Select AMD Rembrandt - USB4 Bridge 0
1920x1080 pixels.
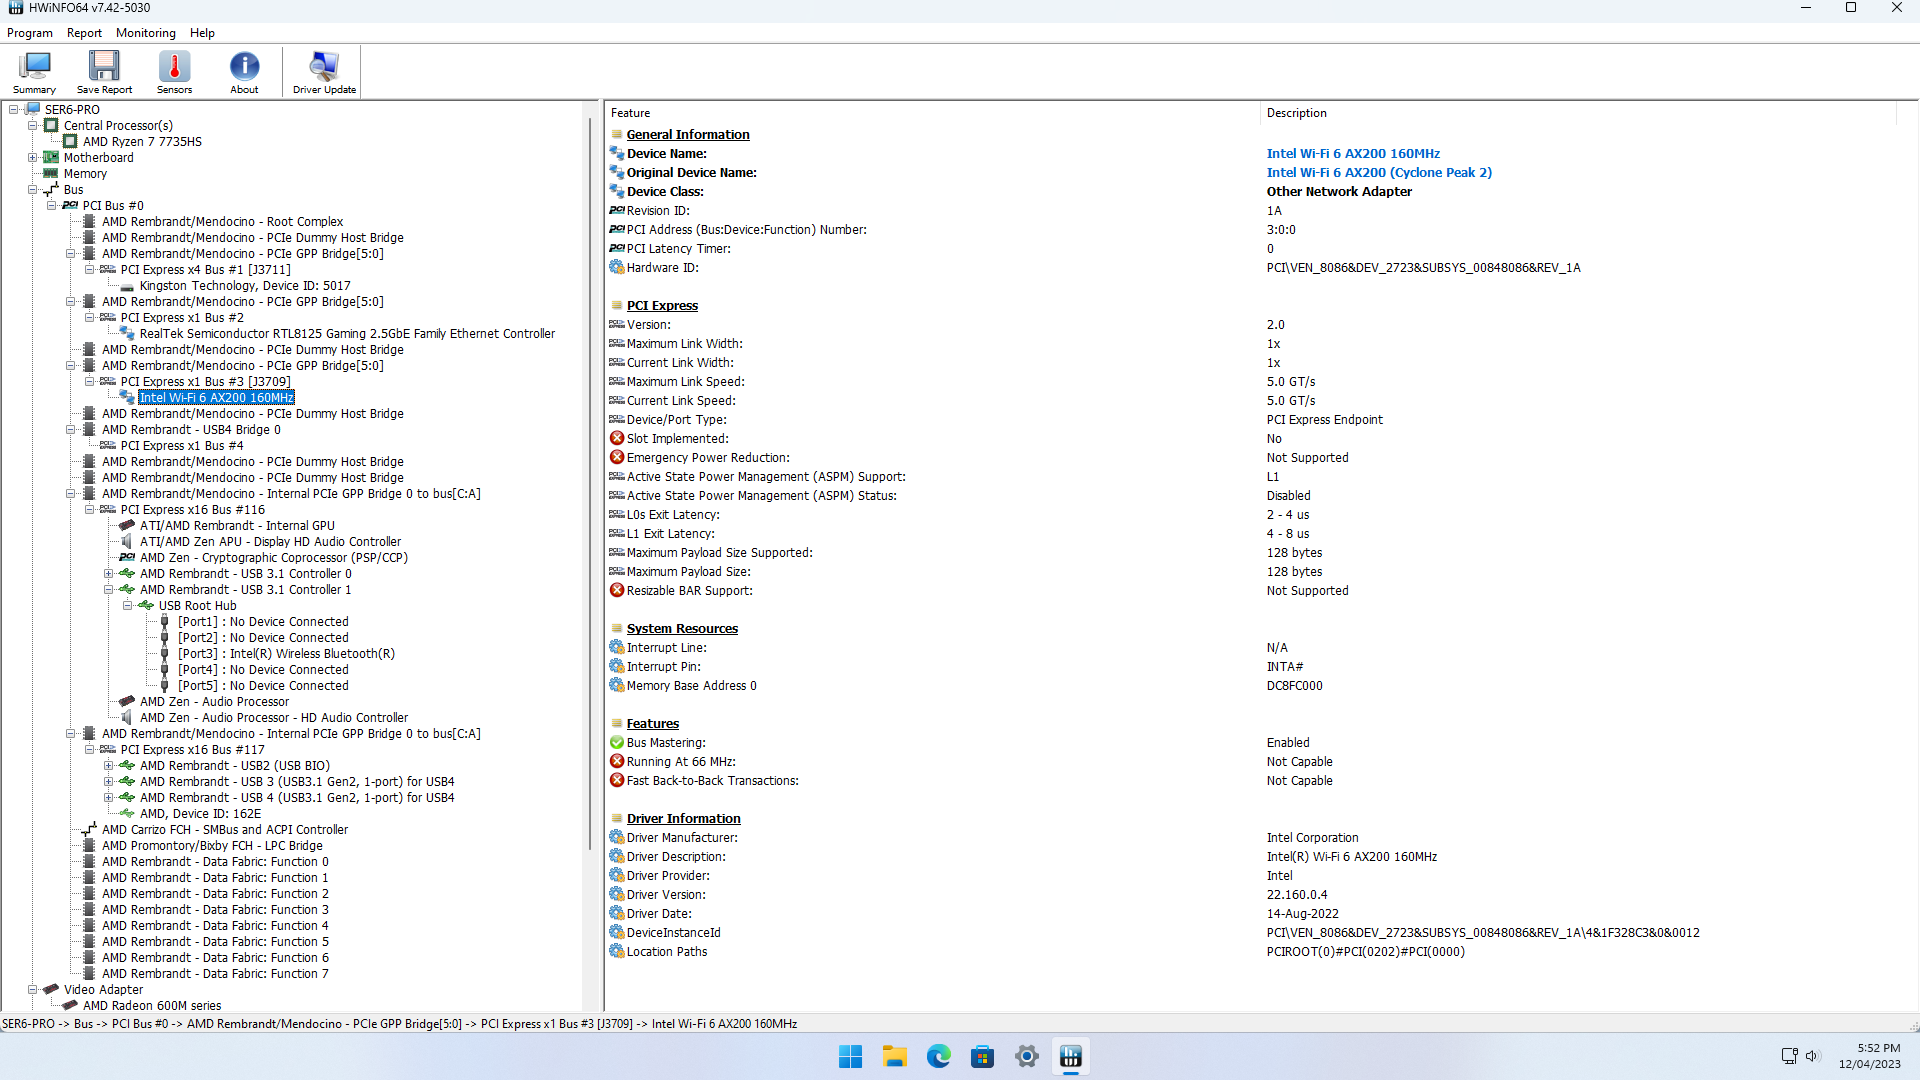(x=191, y=430)
